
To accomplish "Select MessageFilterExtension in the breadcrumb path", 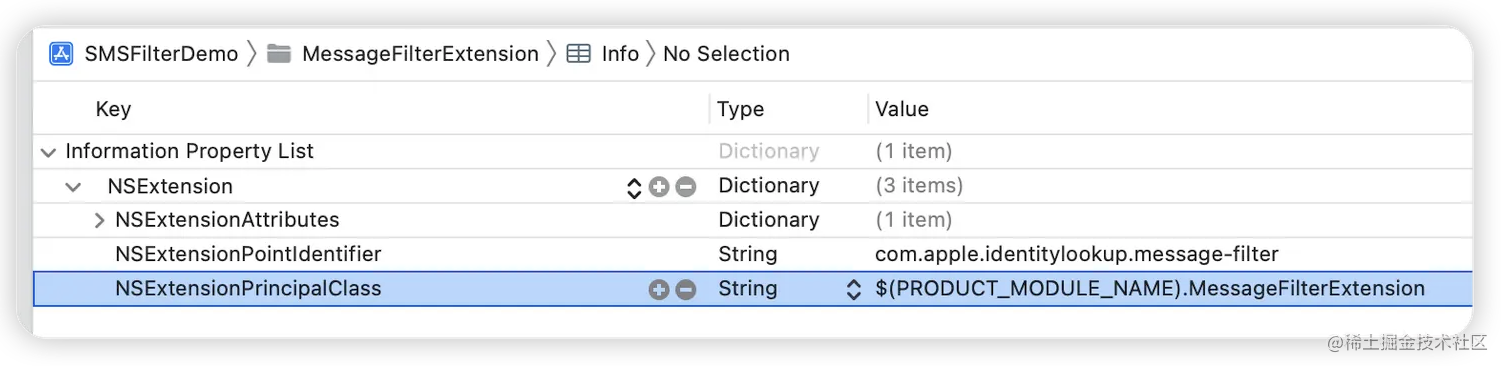I will click(x=420, y=54).
